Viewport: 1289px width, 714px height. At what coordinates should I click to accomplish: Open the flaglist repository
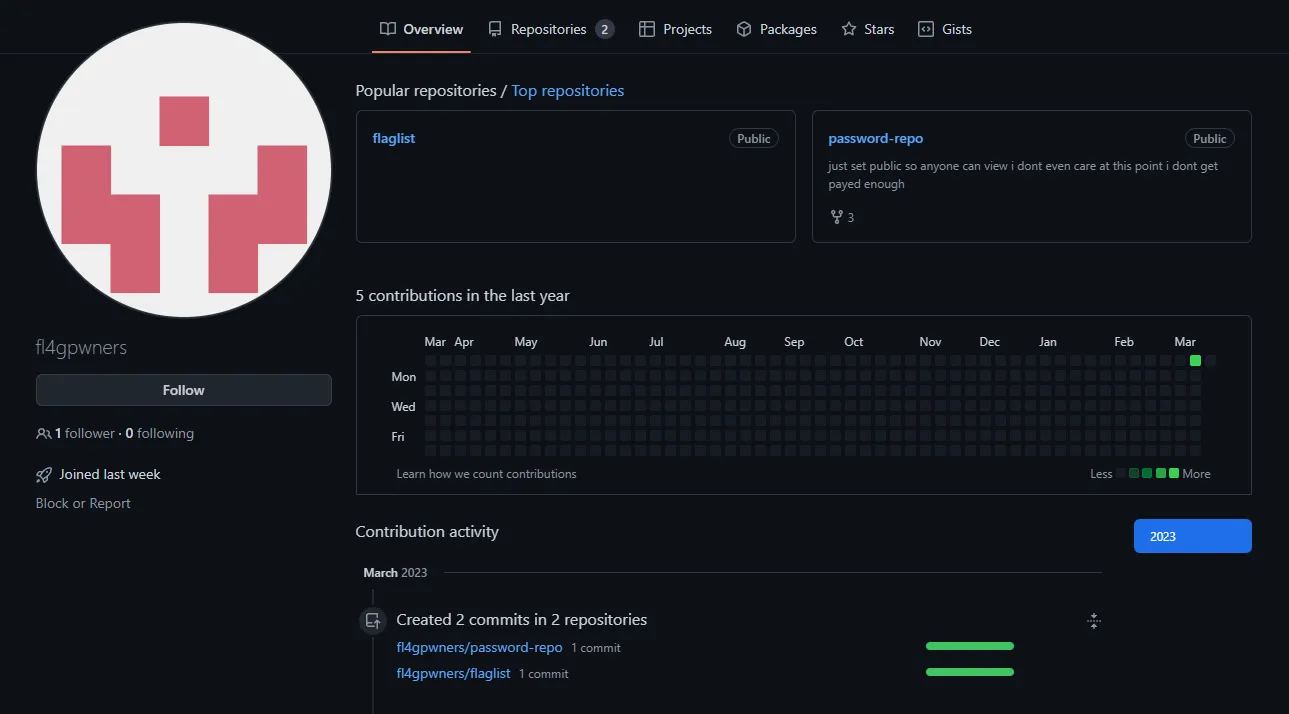[393, 138]
